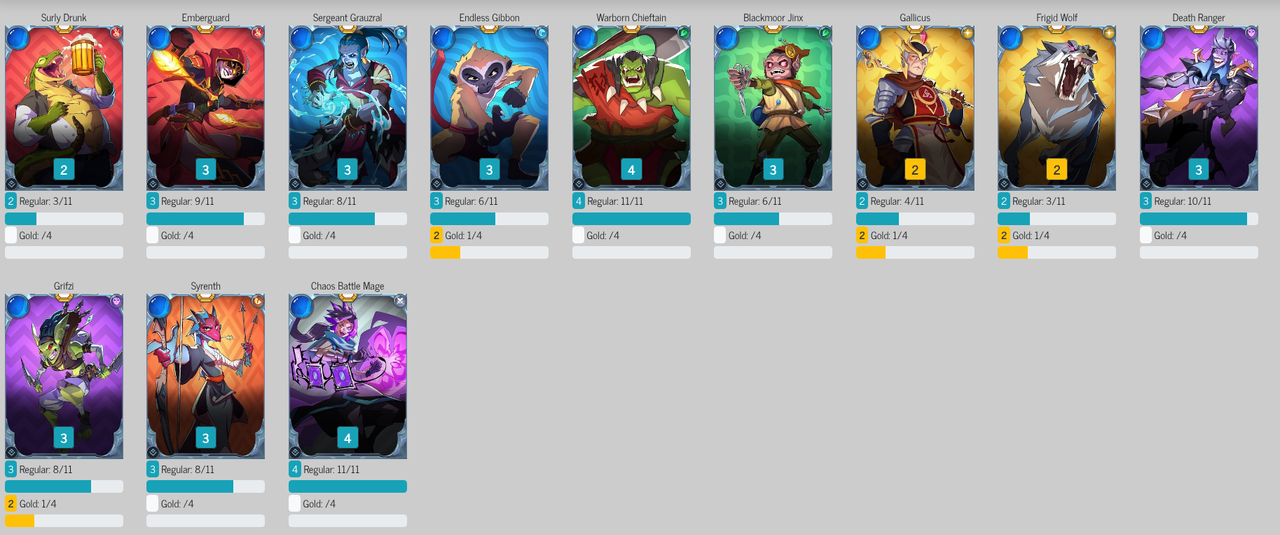Click the Blackmoor Jinx card title
Viewport: 1280px width, 535px height.
click(x=773, y=17)
